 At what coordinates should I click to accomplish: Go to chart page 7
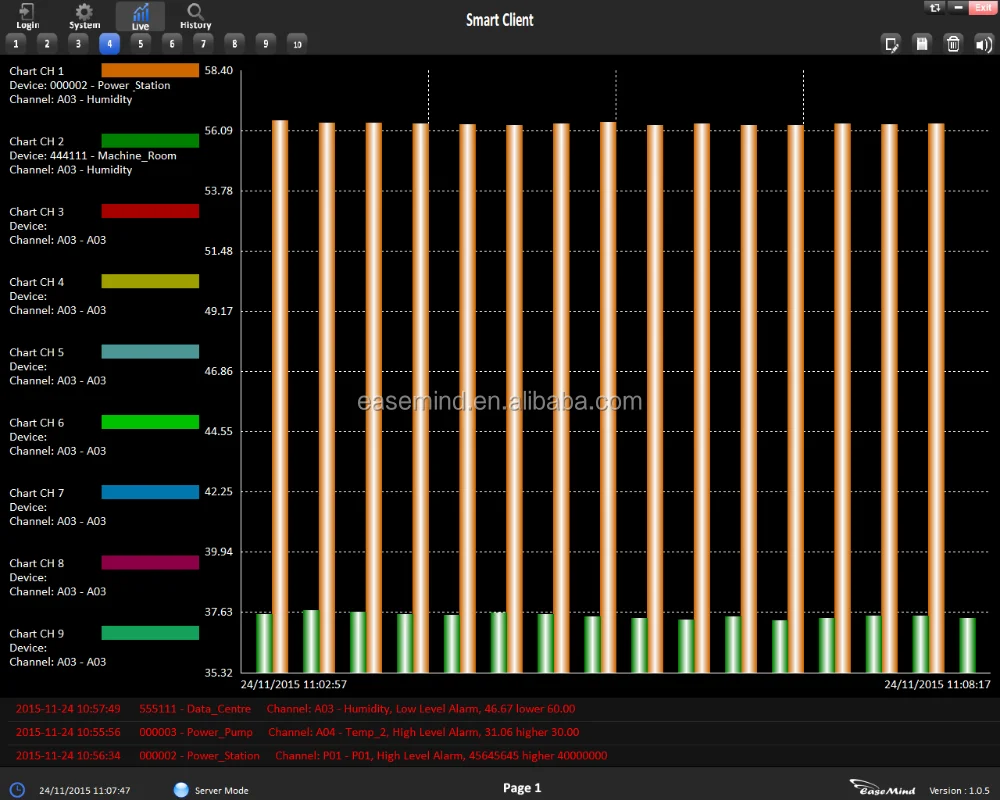point(203,43)
